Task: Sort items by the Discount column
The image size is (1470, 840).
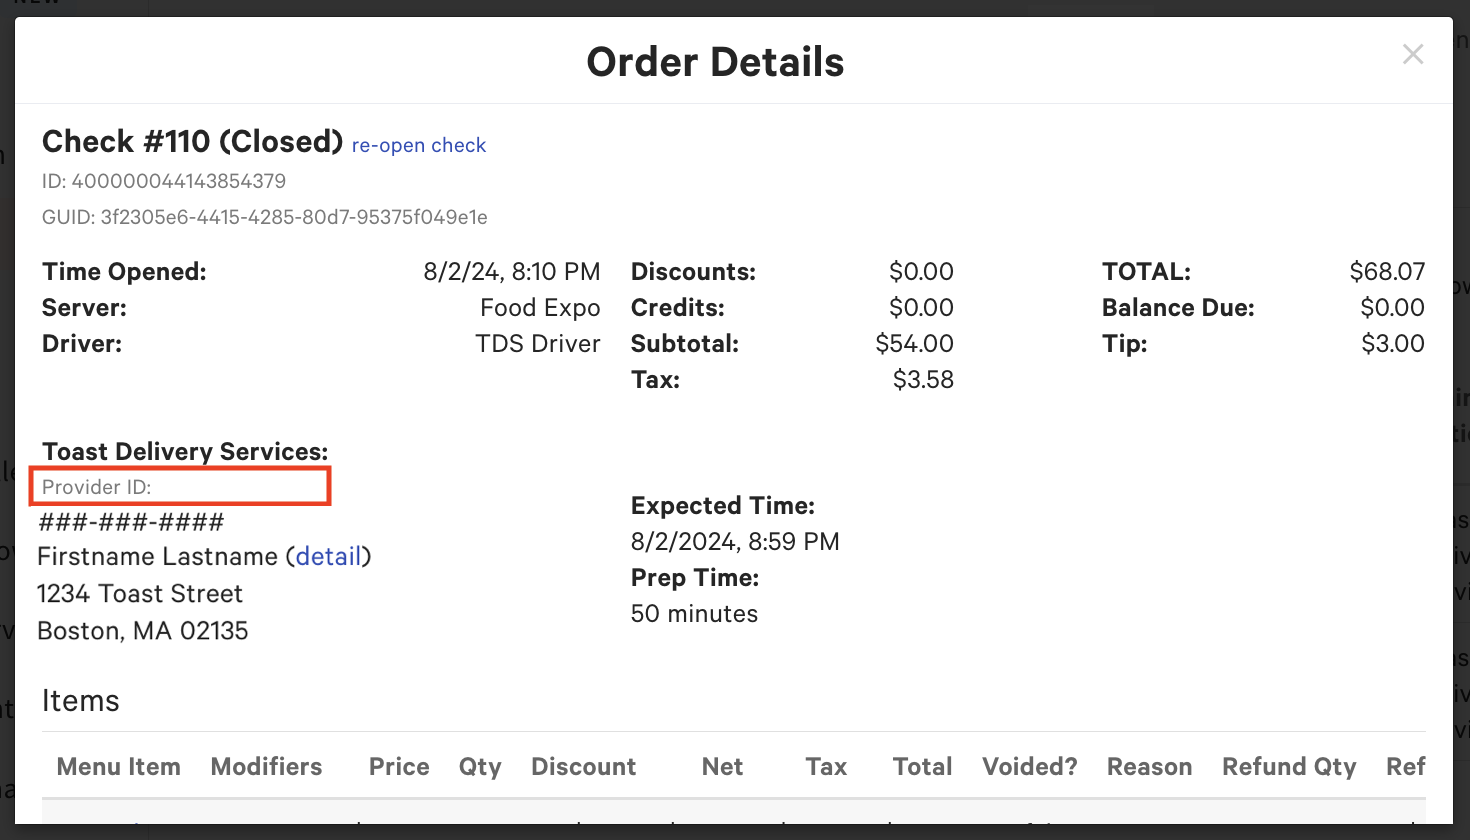Action: pyautogui.click(x=584, y=766)
